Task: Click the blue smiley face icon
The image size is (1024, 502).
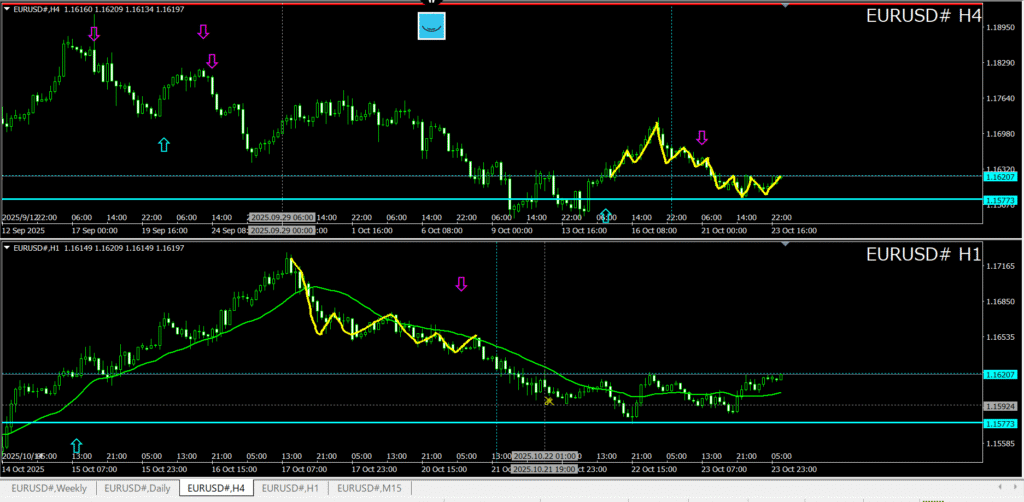Action: pos(431,26)
